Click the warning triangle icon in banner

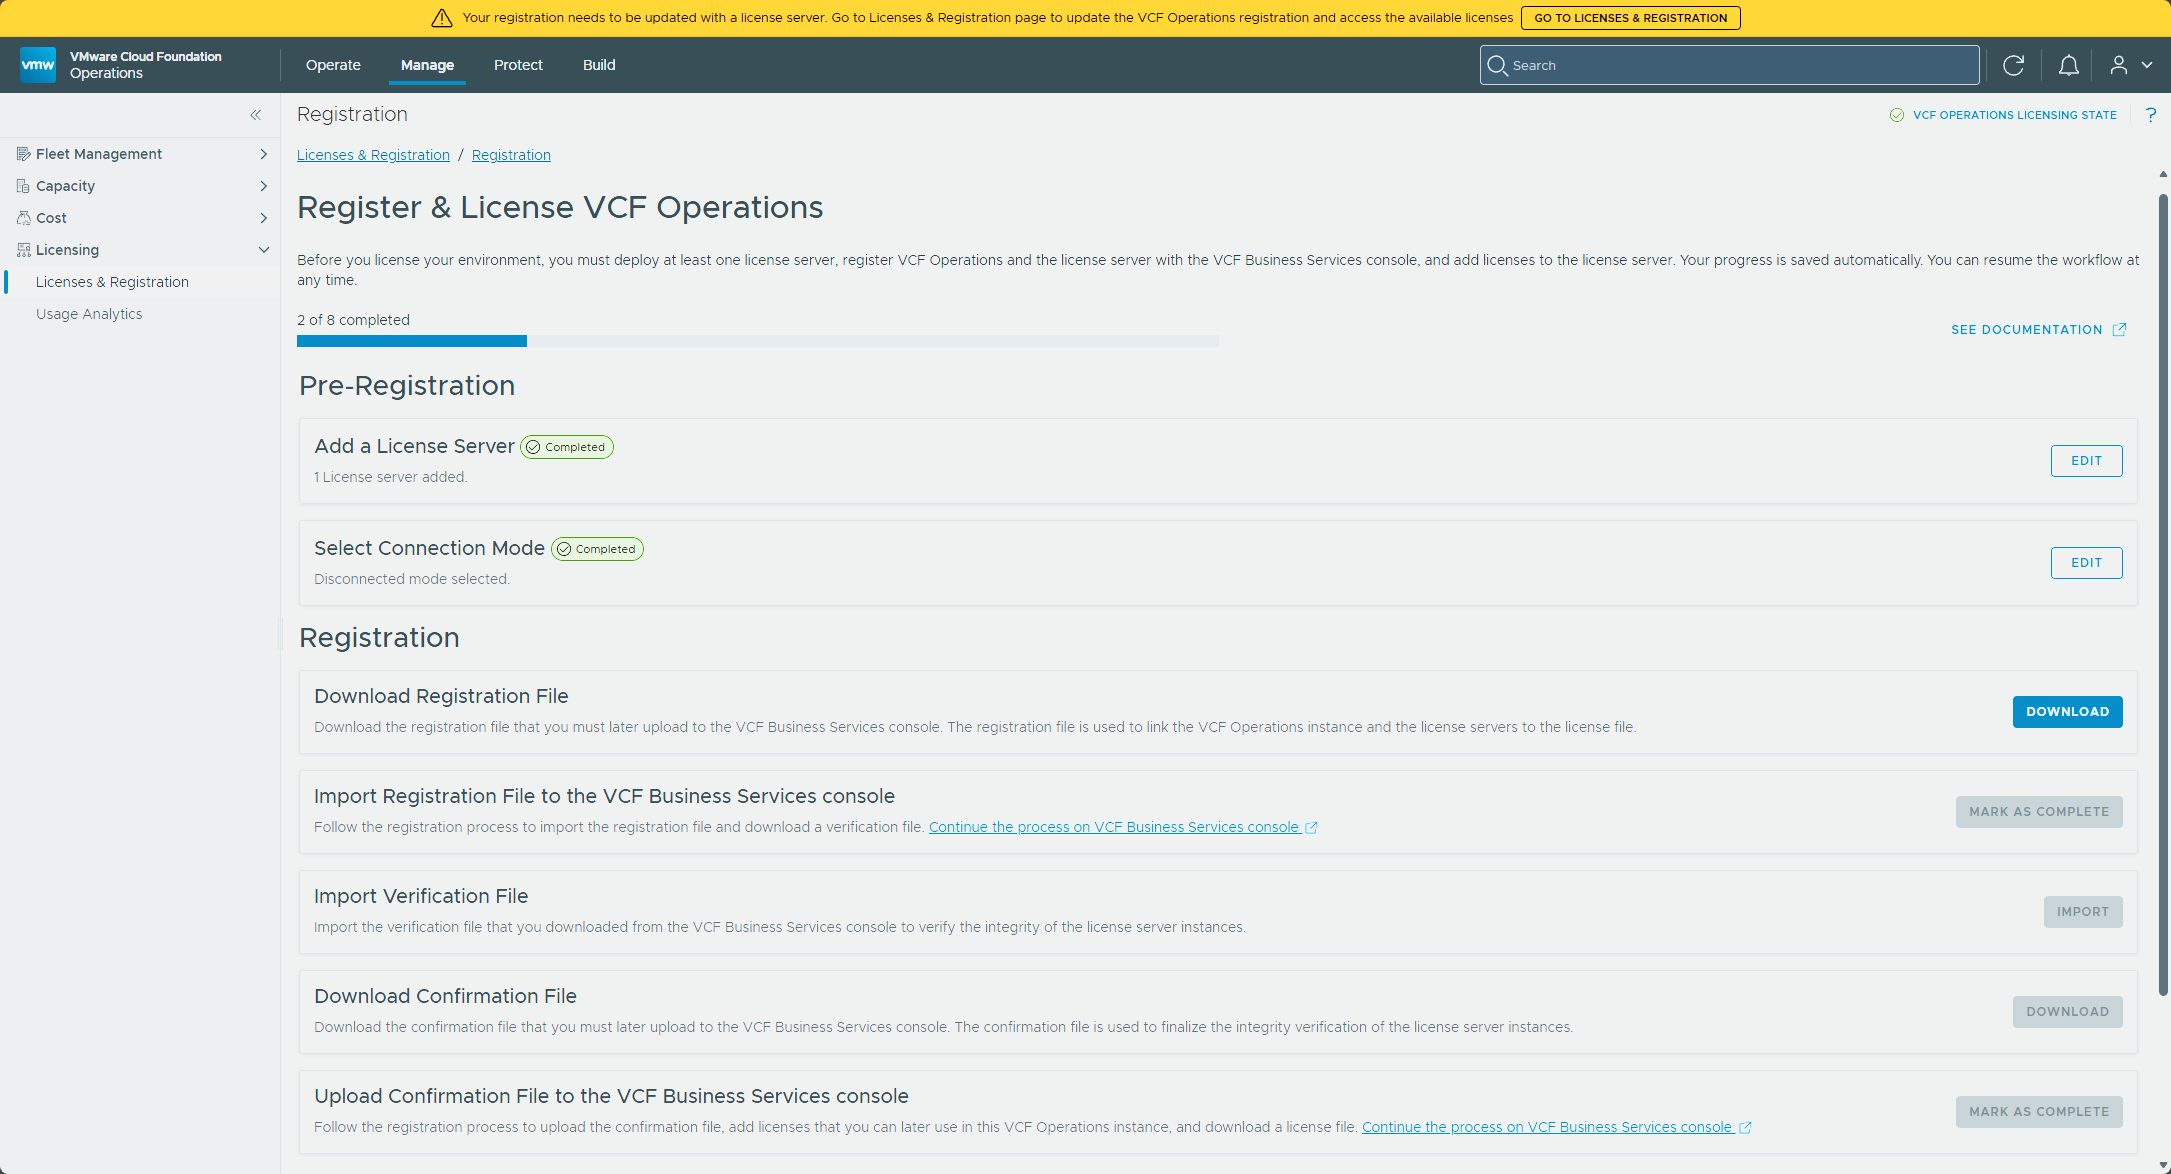click(x=442, y=18)
